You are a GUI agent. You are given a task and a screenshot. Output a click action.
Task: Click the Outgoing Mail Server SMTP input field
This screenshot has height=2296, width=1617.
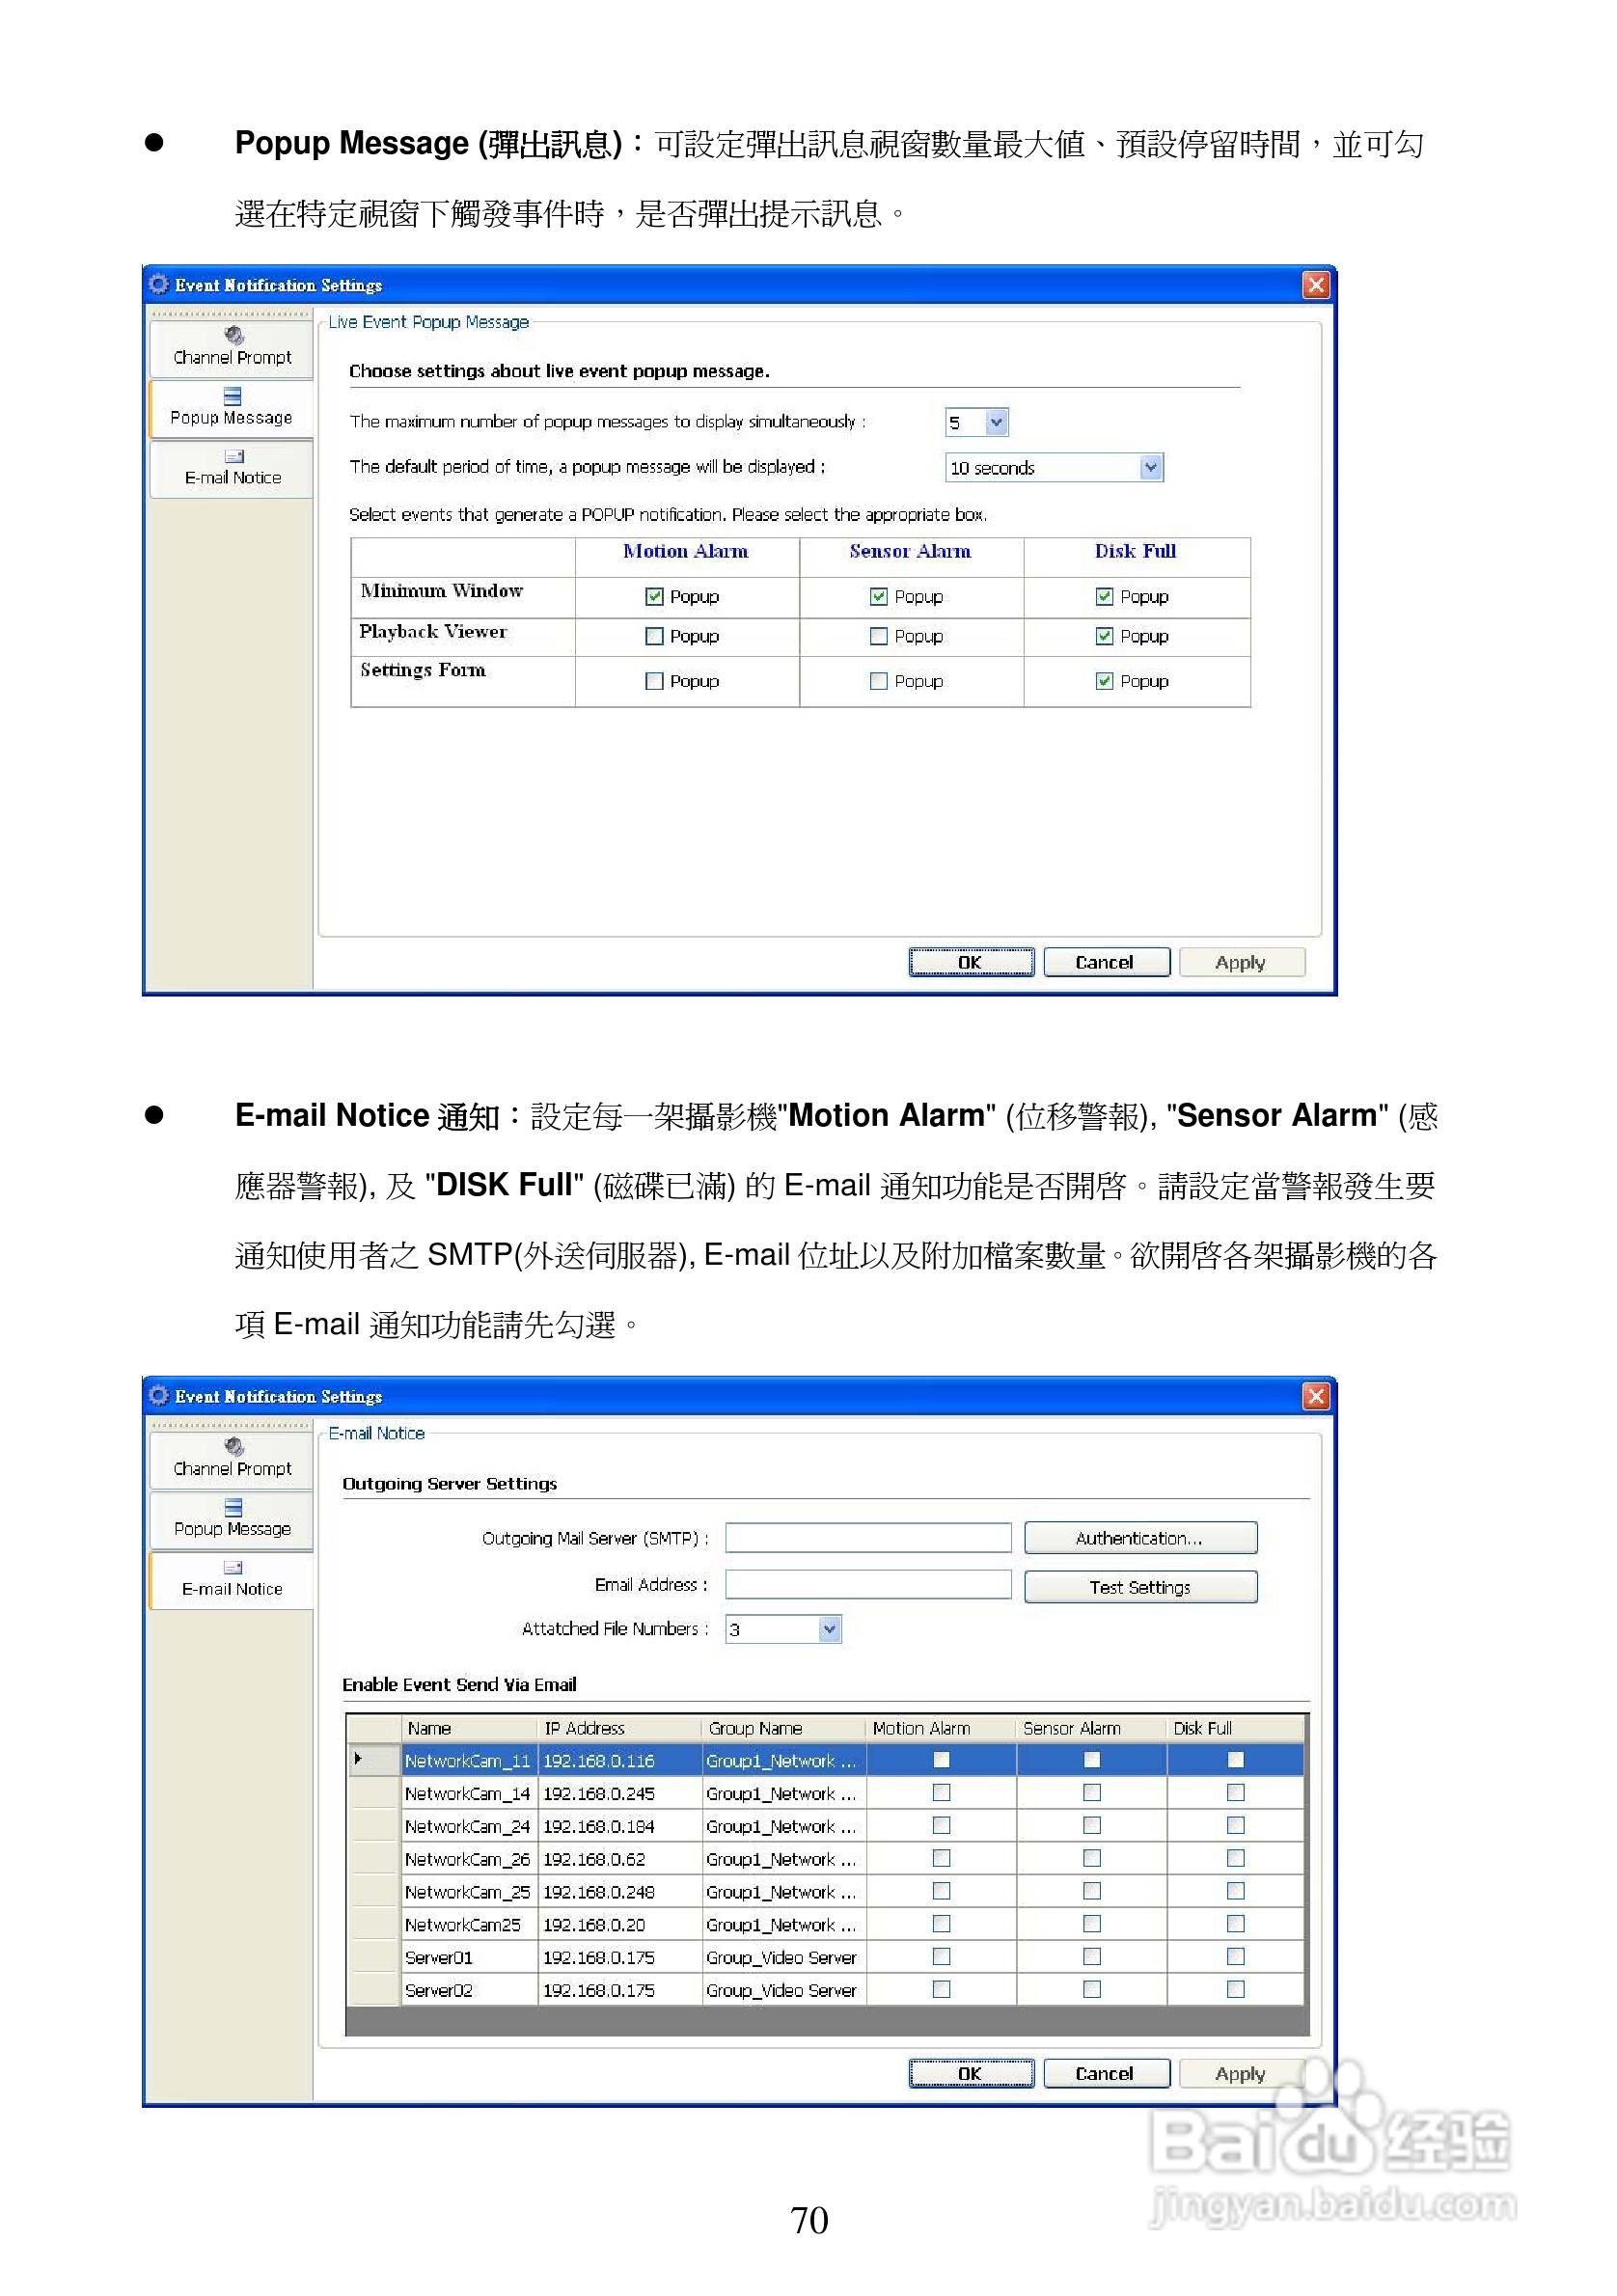pos(870,1537)
